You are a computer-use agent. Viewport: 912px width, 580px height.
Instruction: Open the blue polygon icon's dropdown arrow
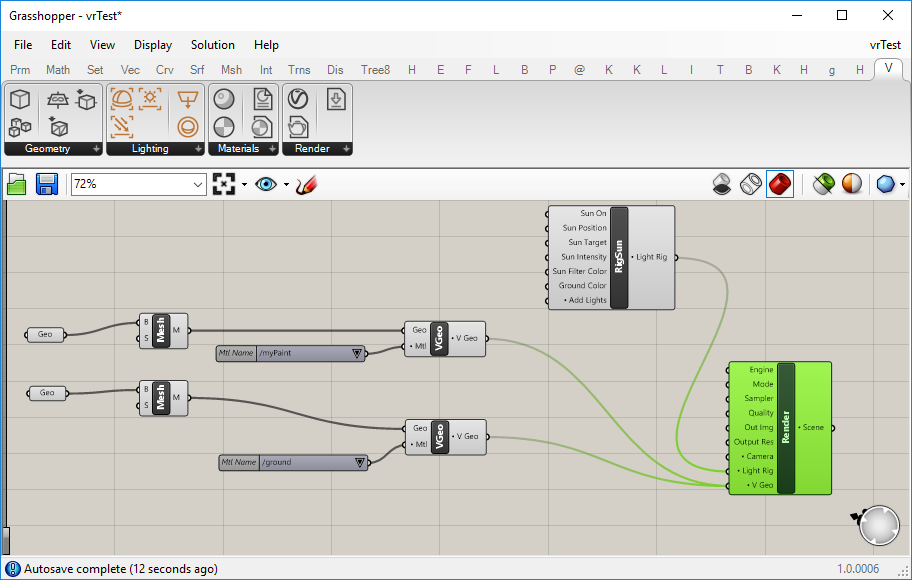pyautogui.click(x=902, y=185)
